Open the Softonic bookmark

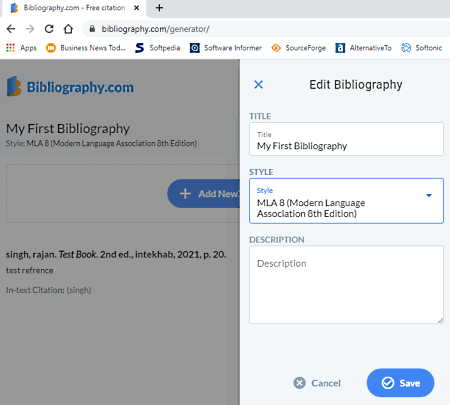pyautogui.click(x=422, y=48)
